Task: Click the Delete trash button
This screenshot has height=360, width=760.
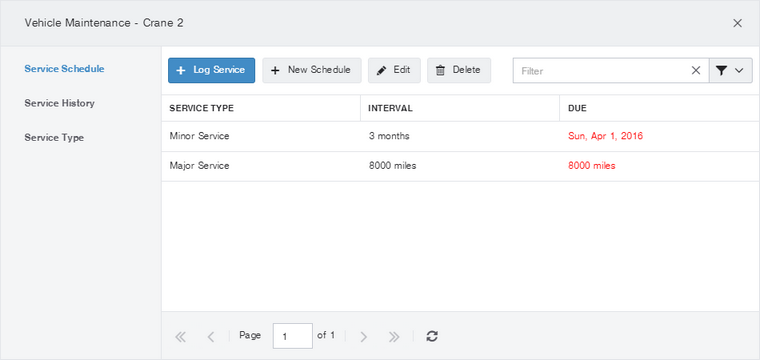Action: (x=459, y=70)
